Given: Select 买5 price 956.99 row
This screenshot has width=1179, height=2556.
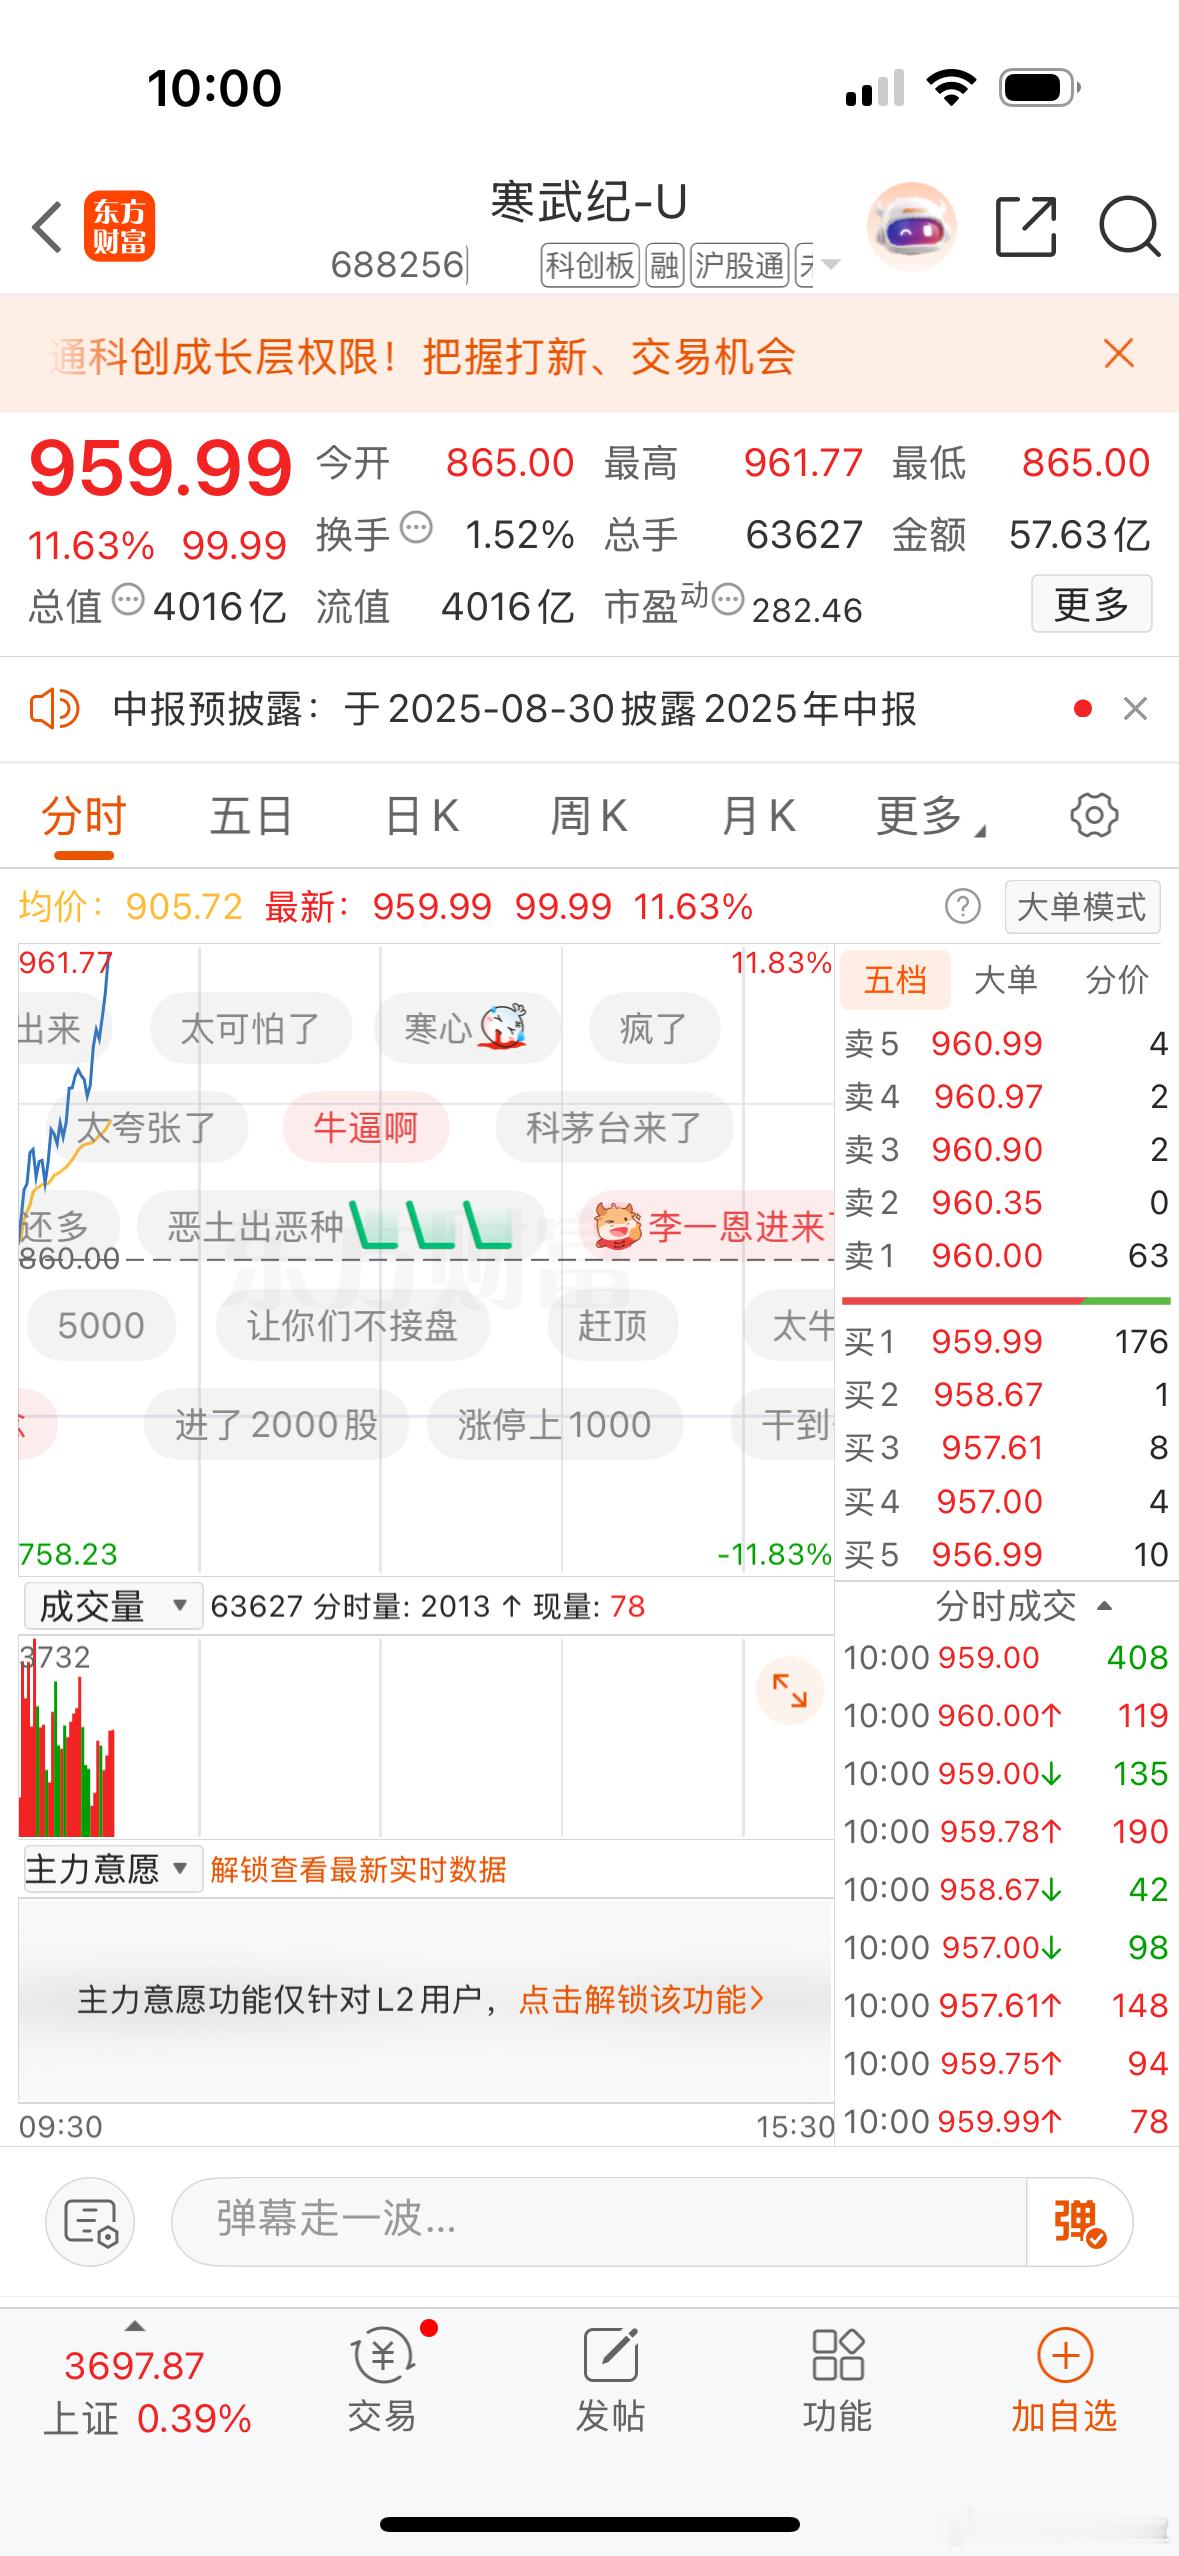Looking at the screenshot, I should [1006, 1554].
